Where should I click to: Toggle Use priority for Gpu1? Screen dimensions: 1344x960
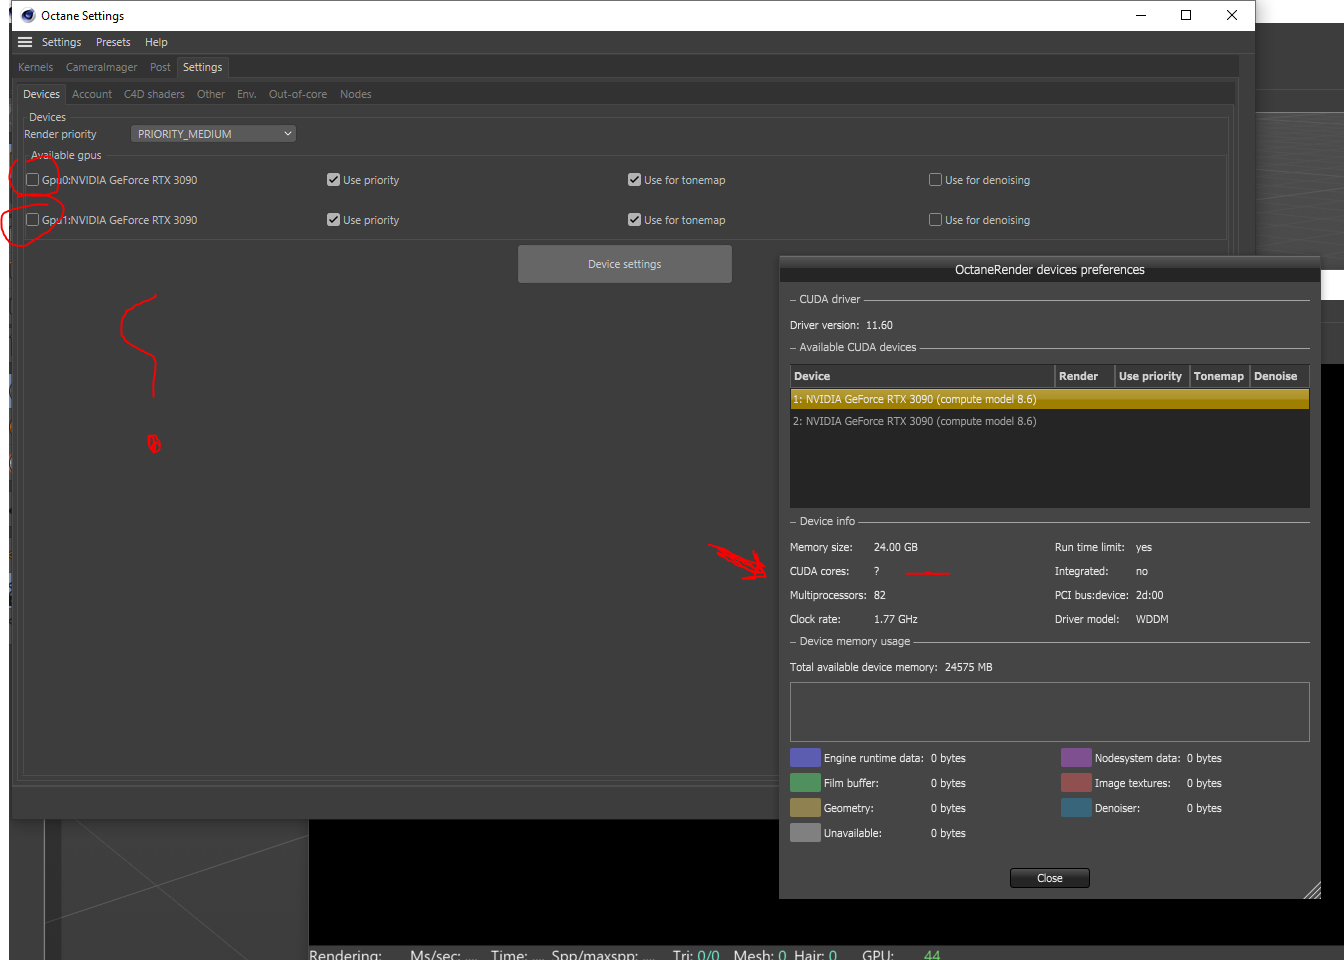[333, 220]
